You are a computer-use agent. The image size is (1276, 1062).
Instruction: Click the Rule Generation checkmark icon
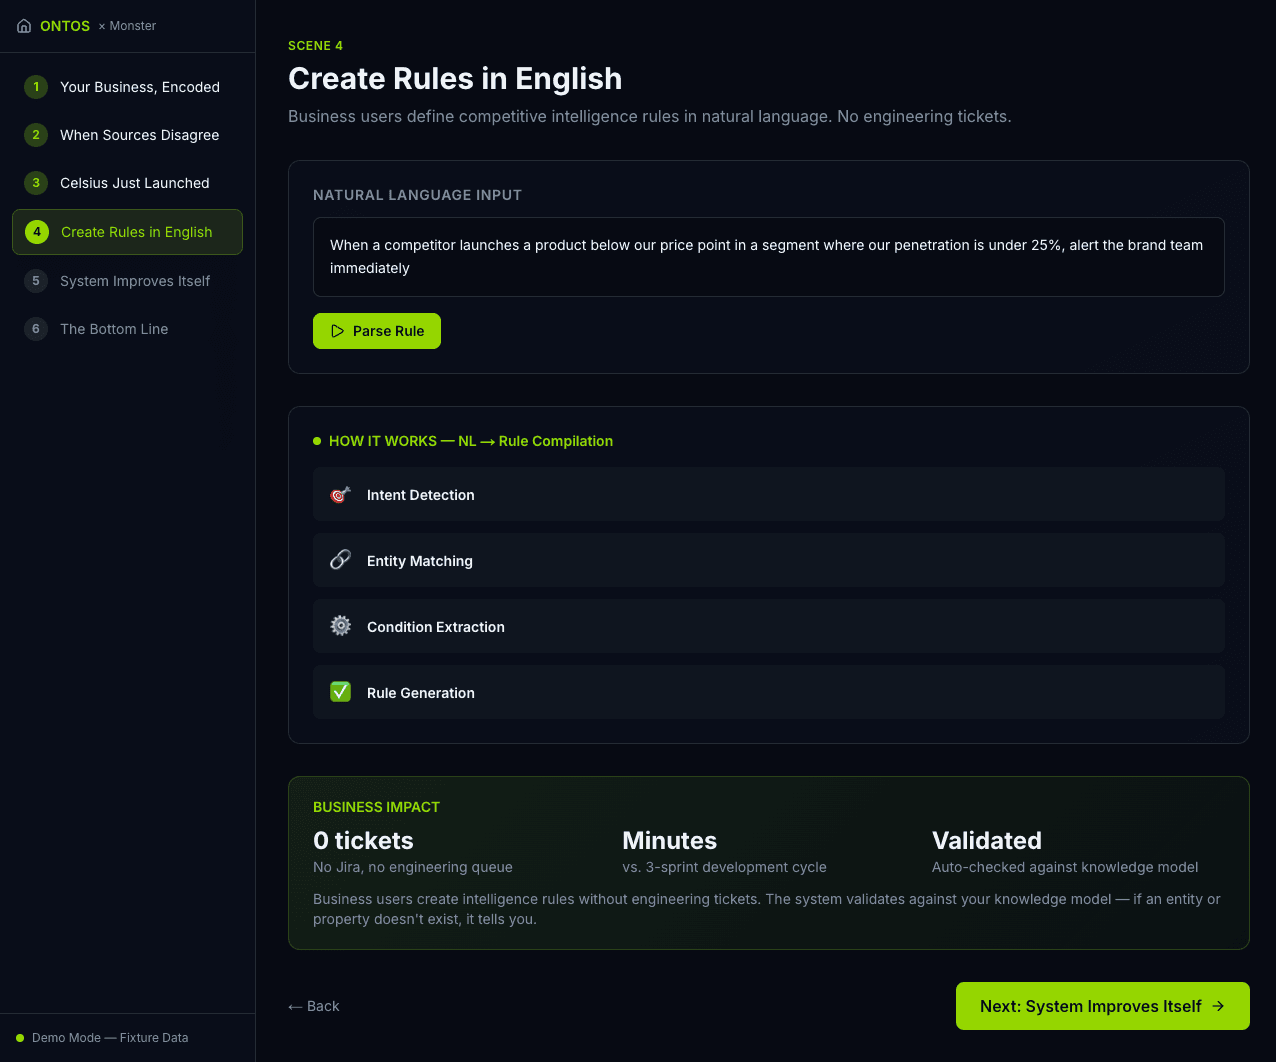340,691
